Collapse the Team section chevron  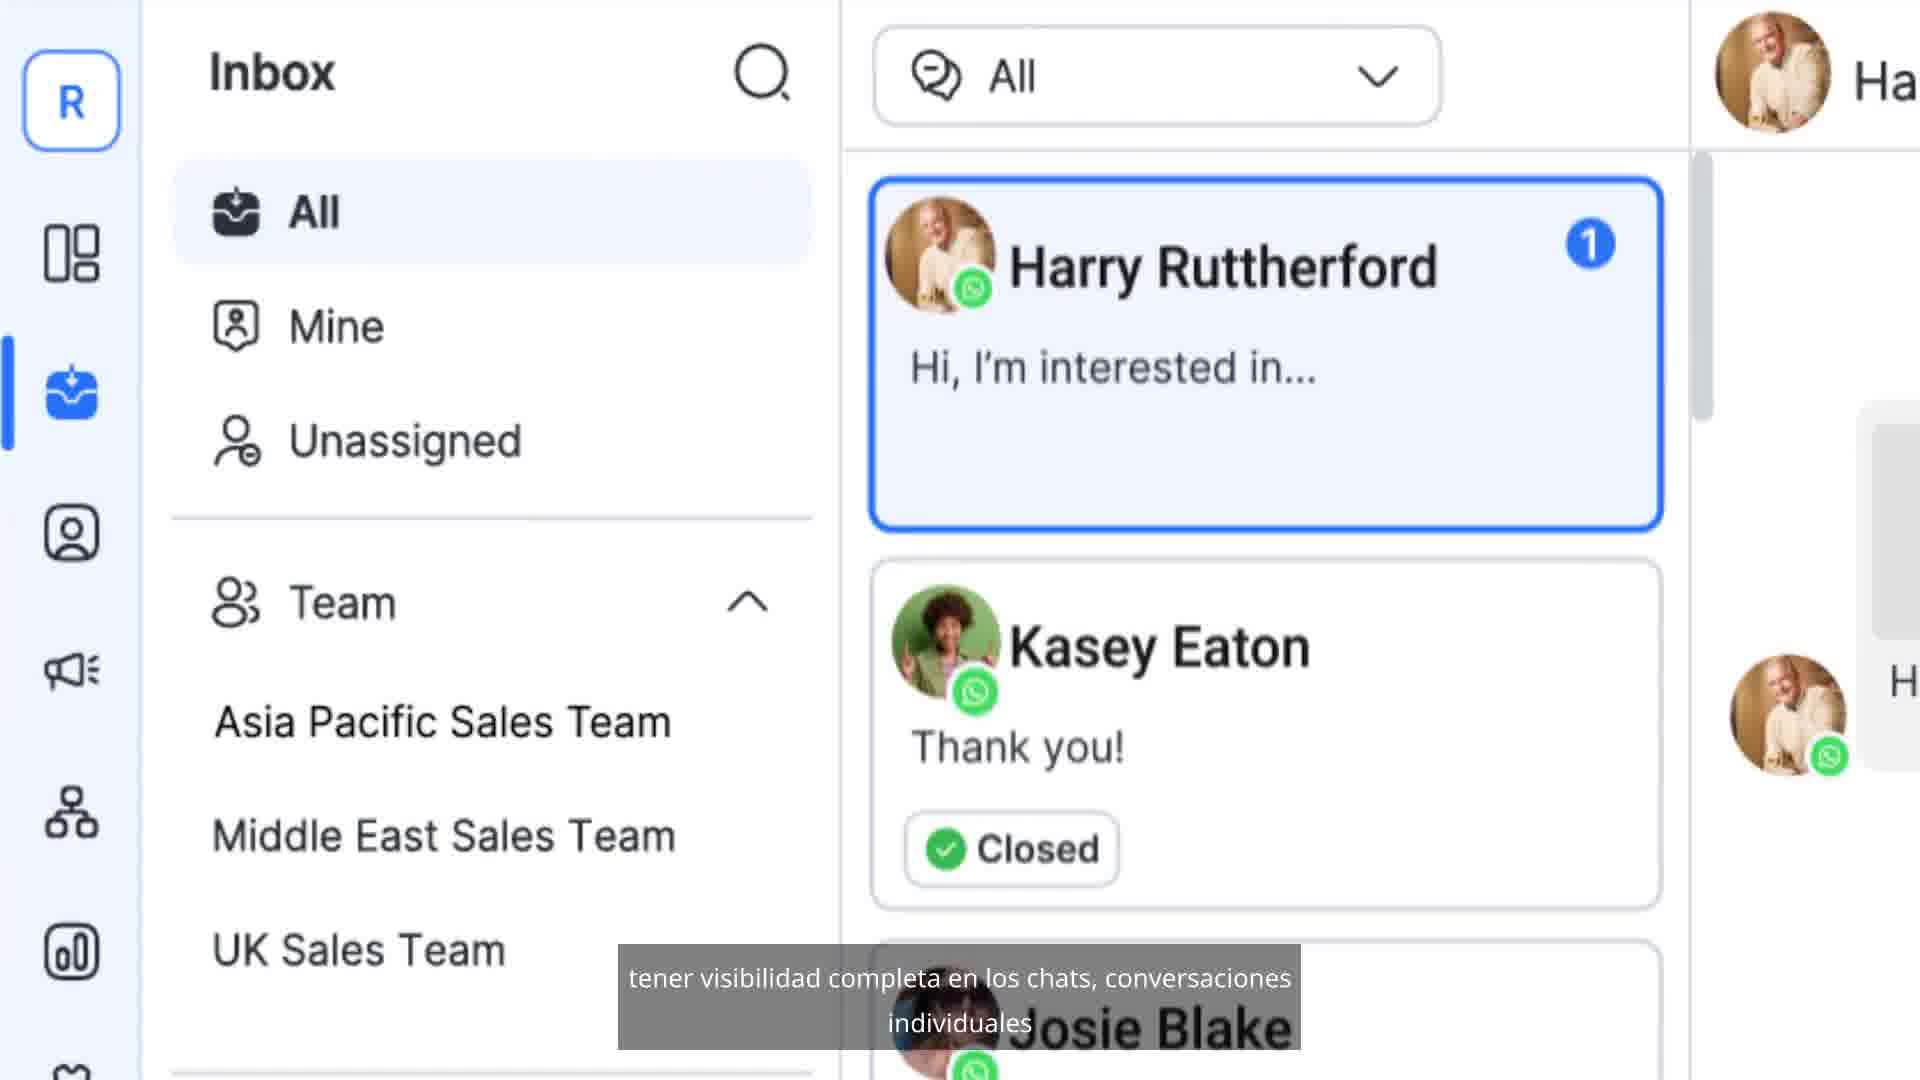click(x=747, y=602)
